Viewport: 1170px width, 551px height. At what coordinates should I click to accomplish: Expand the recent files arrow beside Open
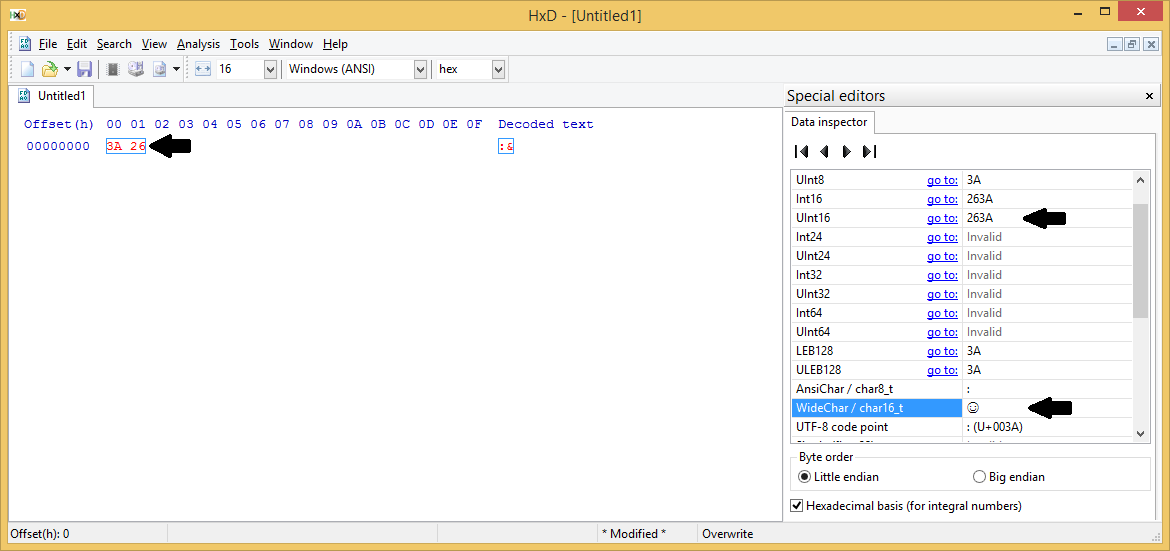67,69
